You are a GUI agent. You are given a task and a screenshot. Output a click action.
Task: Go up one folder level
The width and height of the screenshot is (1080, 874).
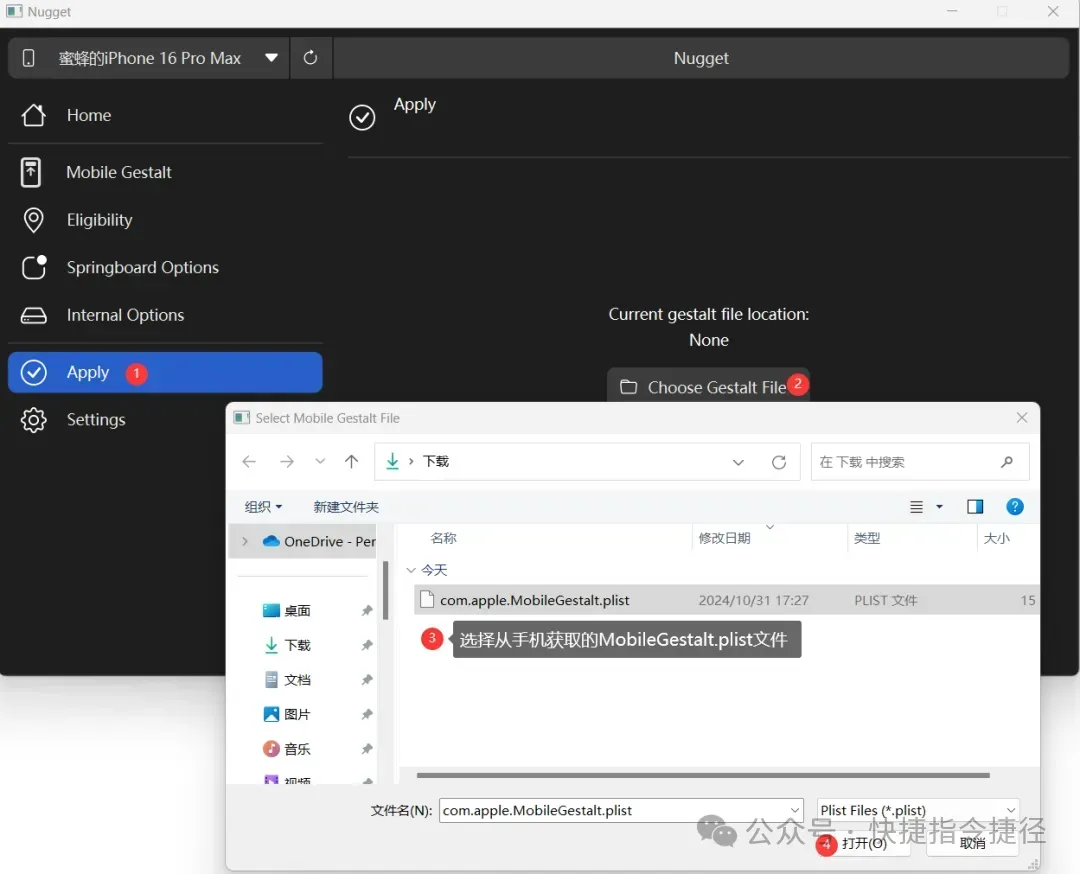pyautogui.click(x=351, y=461)
